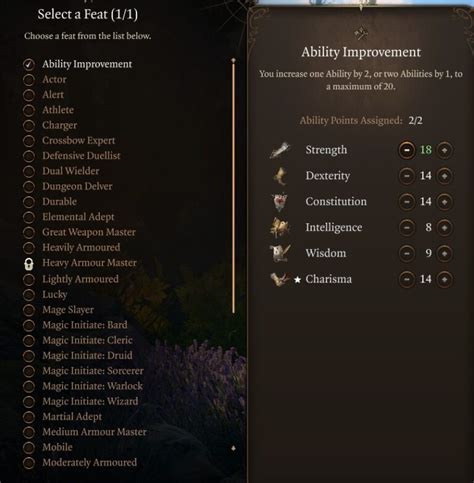Click the Wisdom ability icon
The height and width of the screenshot is (483, 474).
(x=280, y=253)
